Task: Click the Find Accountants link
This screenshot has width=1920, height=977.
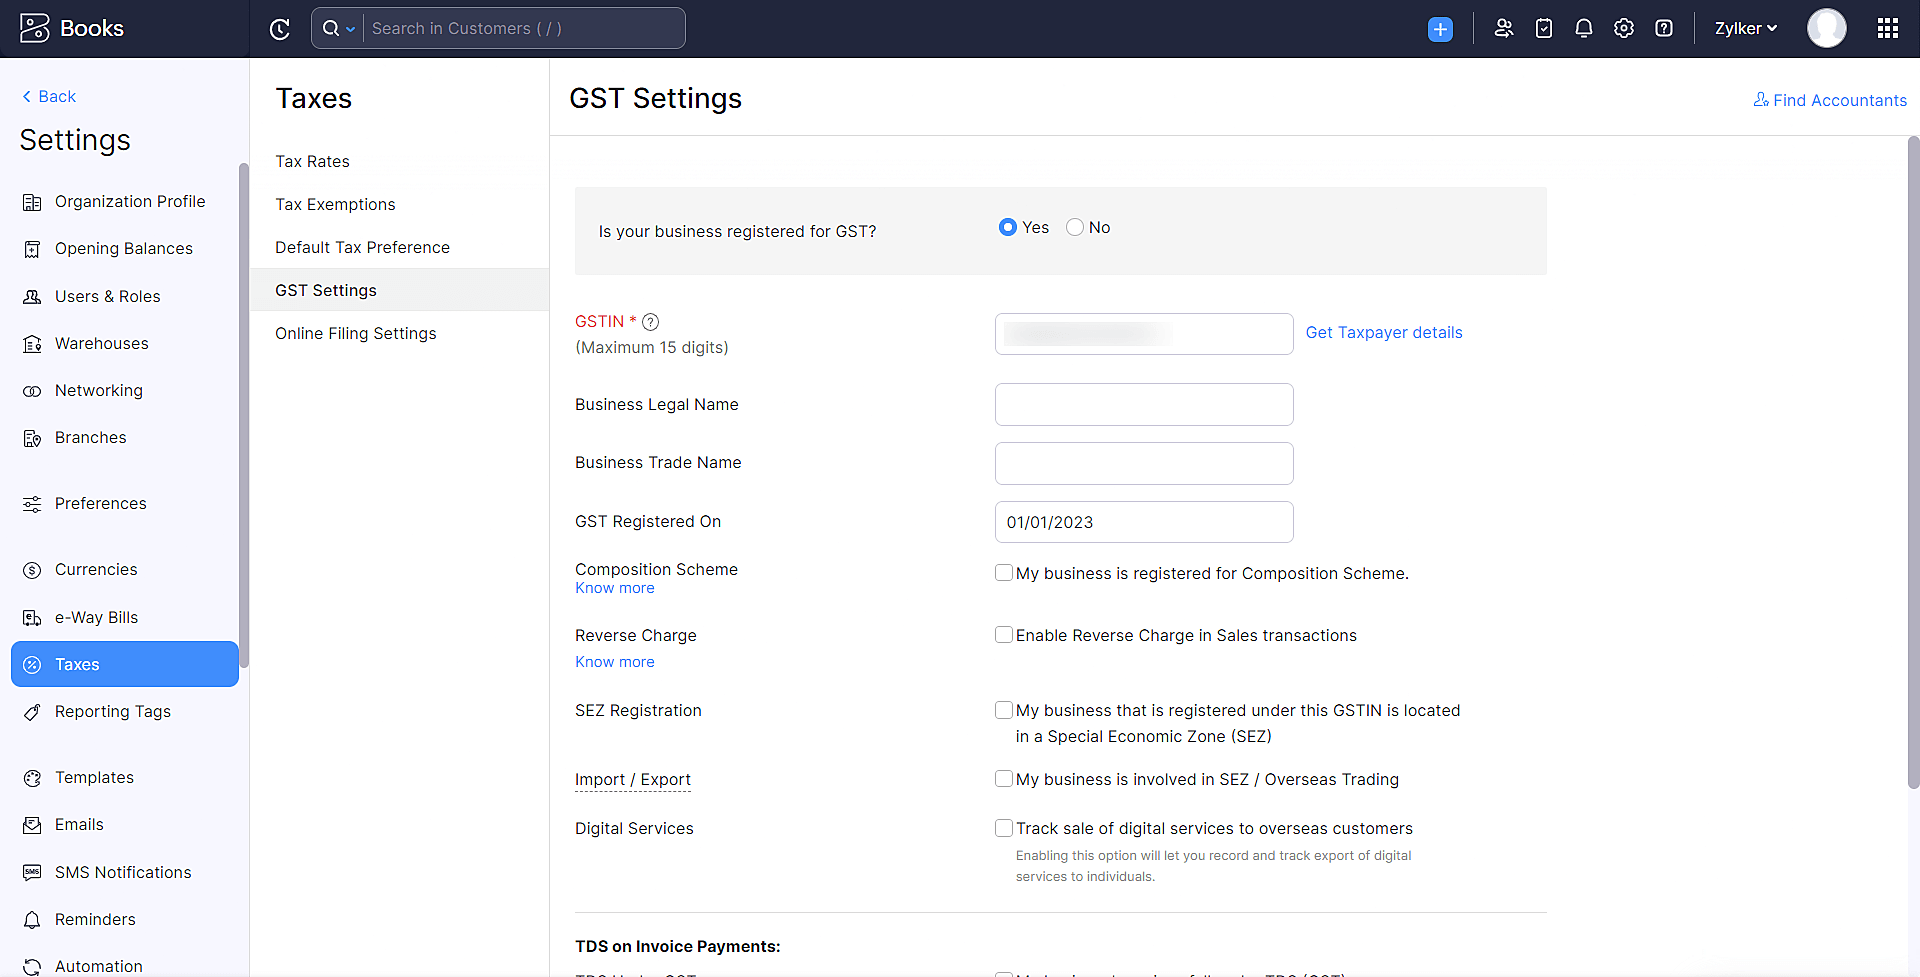Action: pyautogui.click(x=1829, y=100)
